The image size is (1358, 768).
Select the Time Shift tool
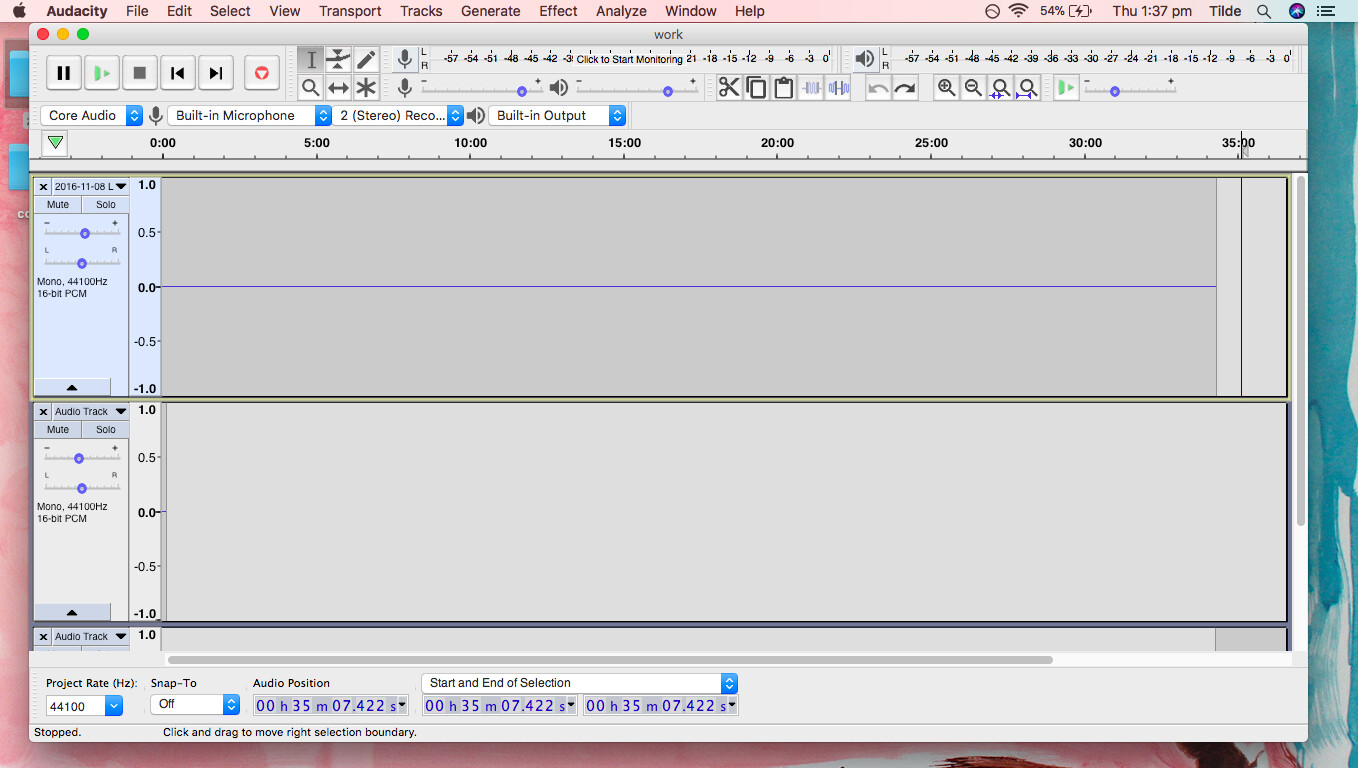tap(339, 88)
